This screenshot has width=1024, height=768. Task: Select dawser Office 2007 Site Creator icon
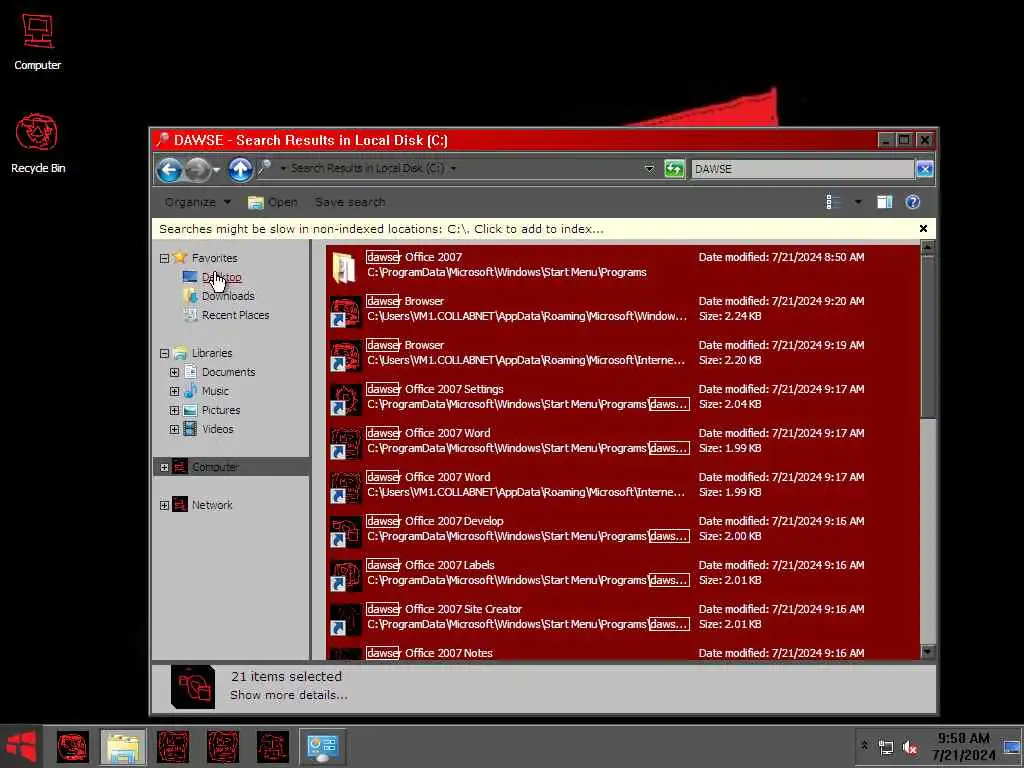click(345, 618)
